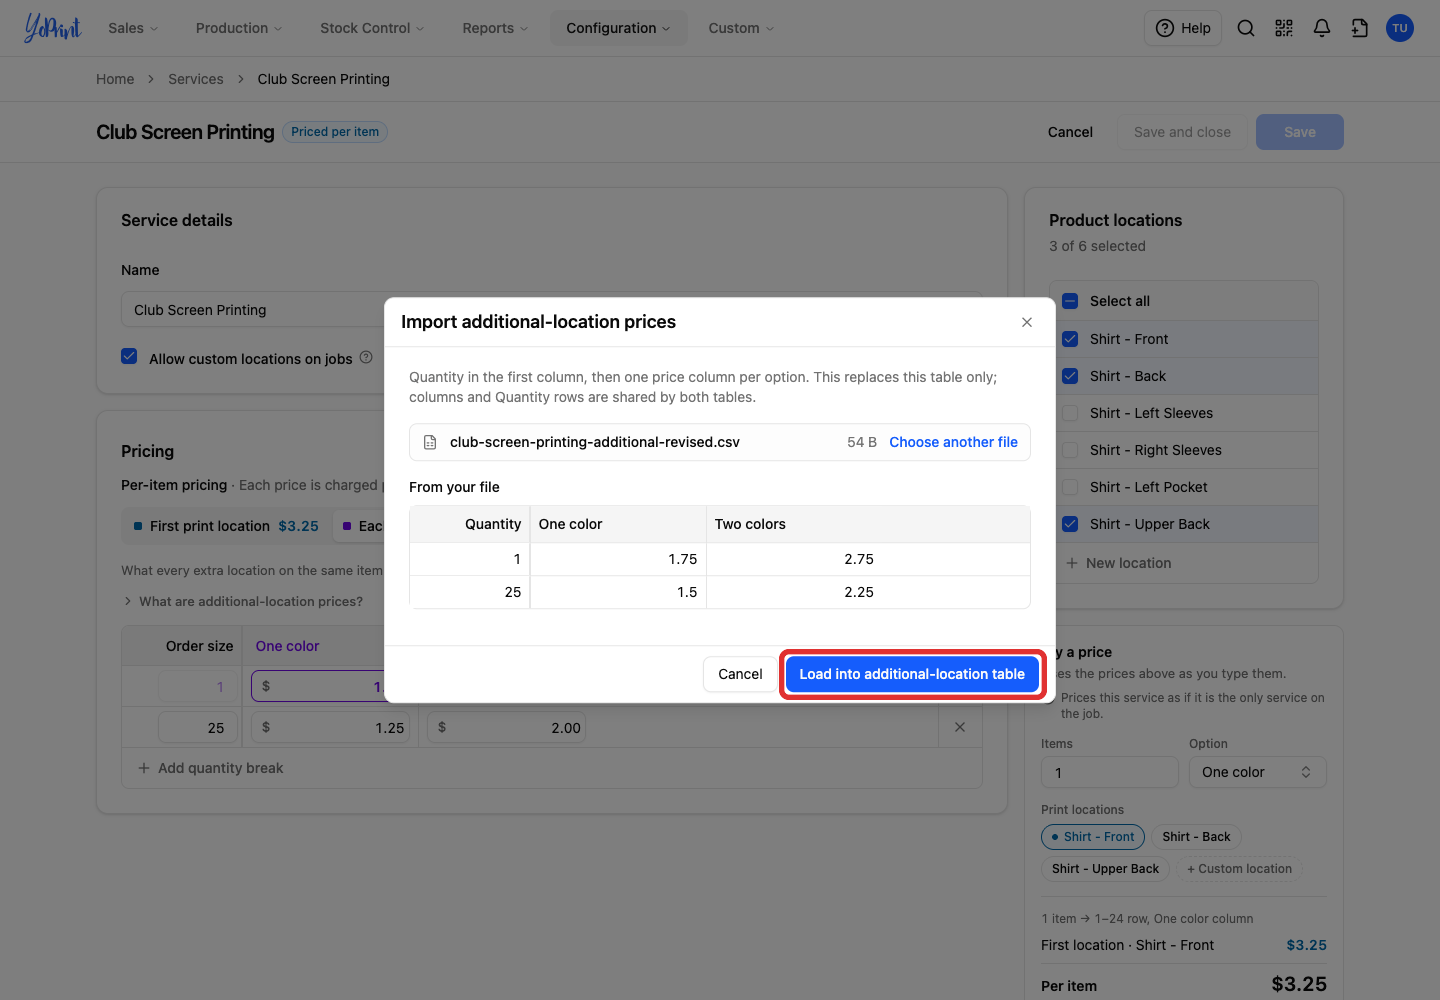Close the import dialog with X
This screenshot has width=1440, height=1000.
pyautogui.click(x=1027, y=322)
